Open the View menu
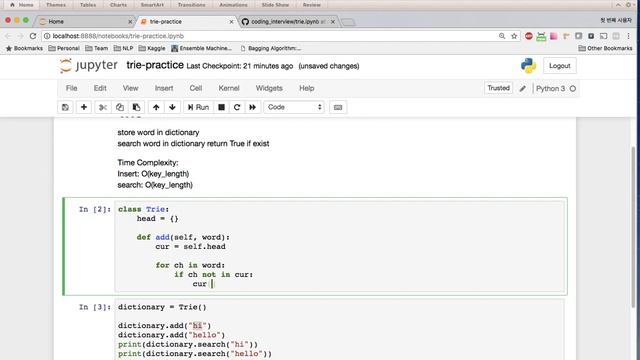This screenshot has height=360, width=640. [131, 88]
